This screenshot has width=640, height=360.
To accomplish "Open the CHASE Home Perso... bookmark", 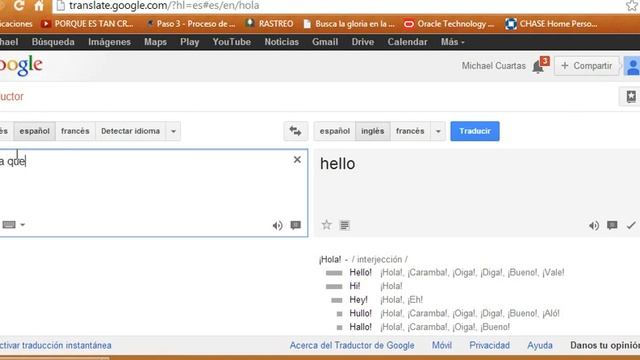I will pyautogui.click(x=551, y=24).
